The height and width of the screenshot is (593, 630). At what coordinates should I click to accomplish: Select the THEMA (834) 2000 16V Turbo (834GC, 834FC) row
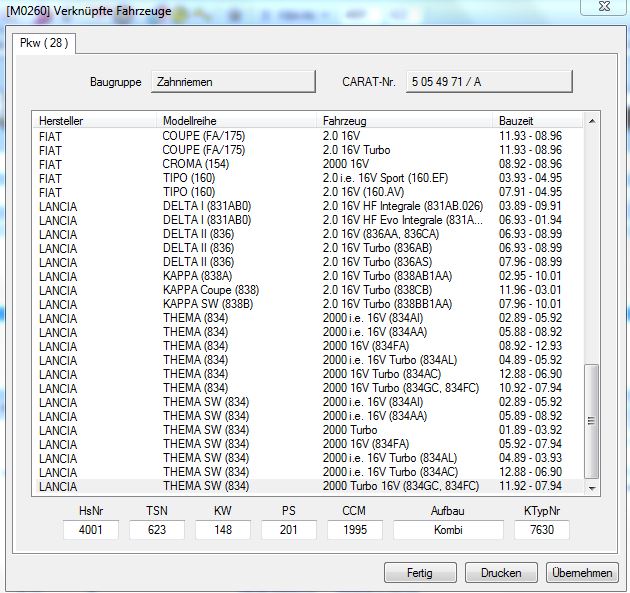[x=309, y=388]
